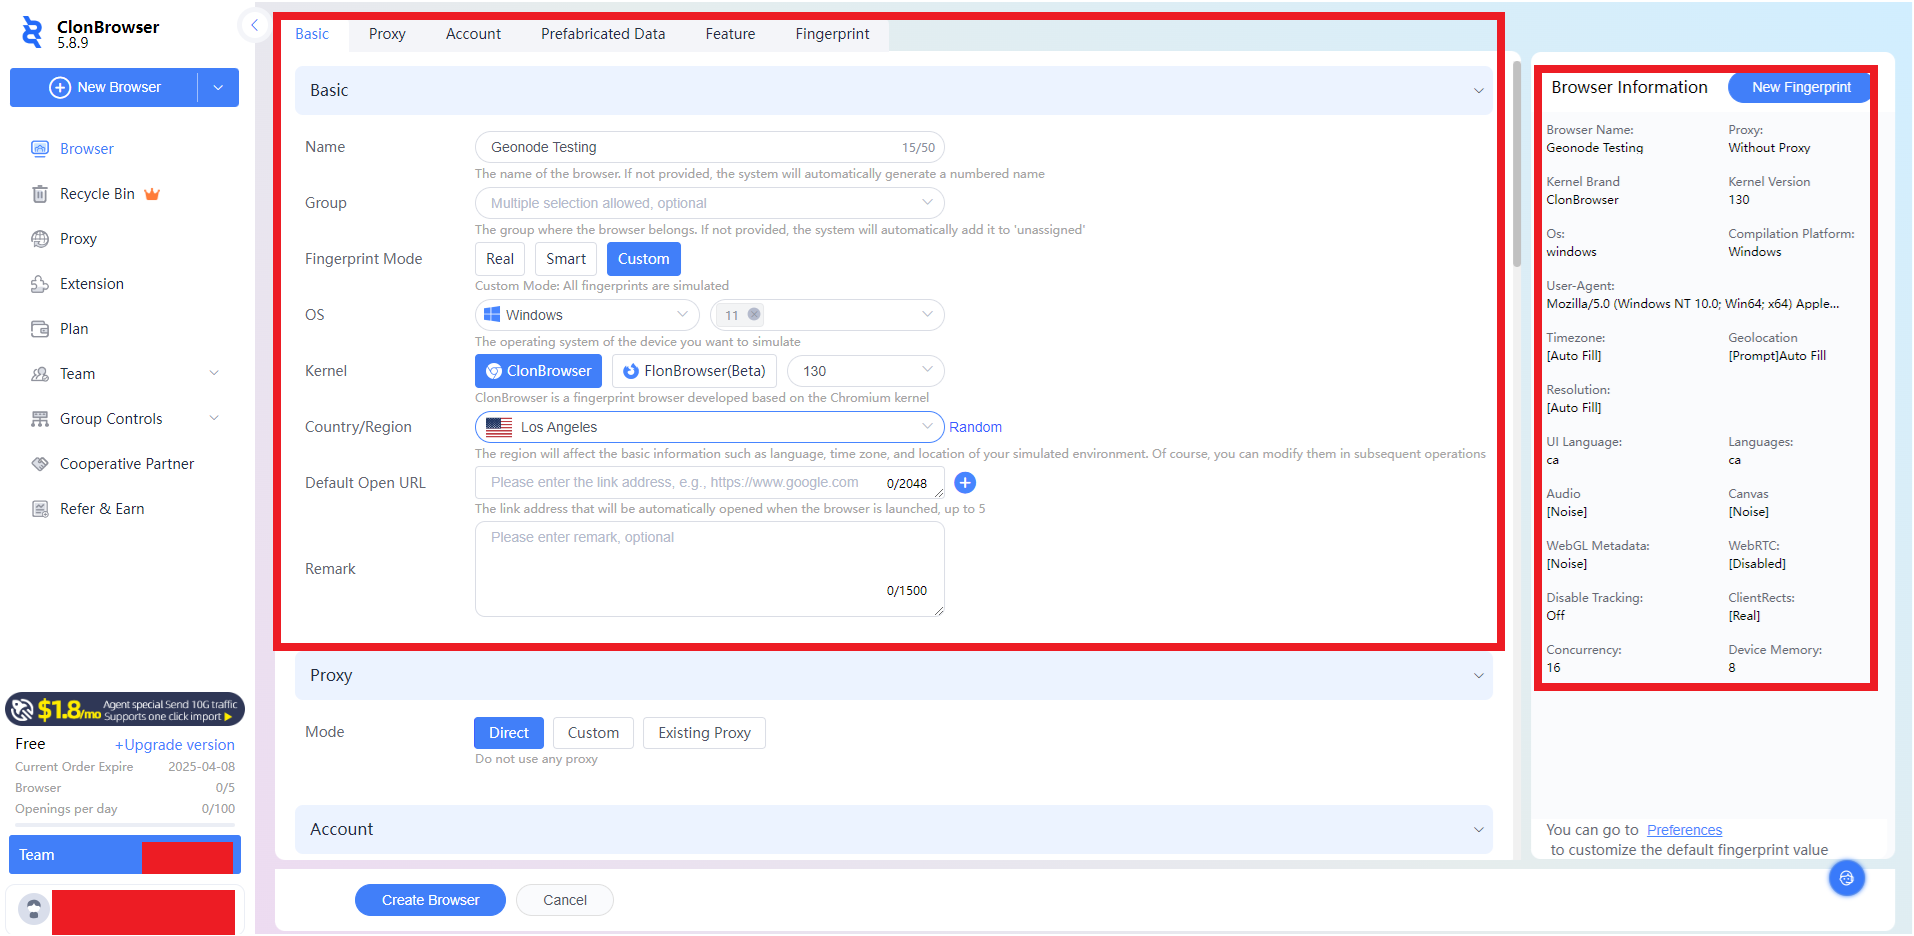Switch Proxy Mode to Existing Proxy
The height and width of the screenshot is (936, 1914).
point(704,732)
